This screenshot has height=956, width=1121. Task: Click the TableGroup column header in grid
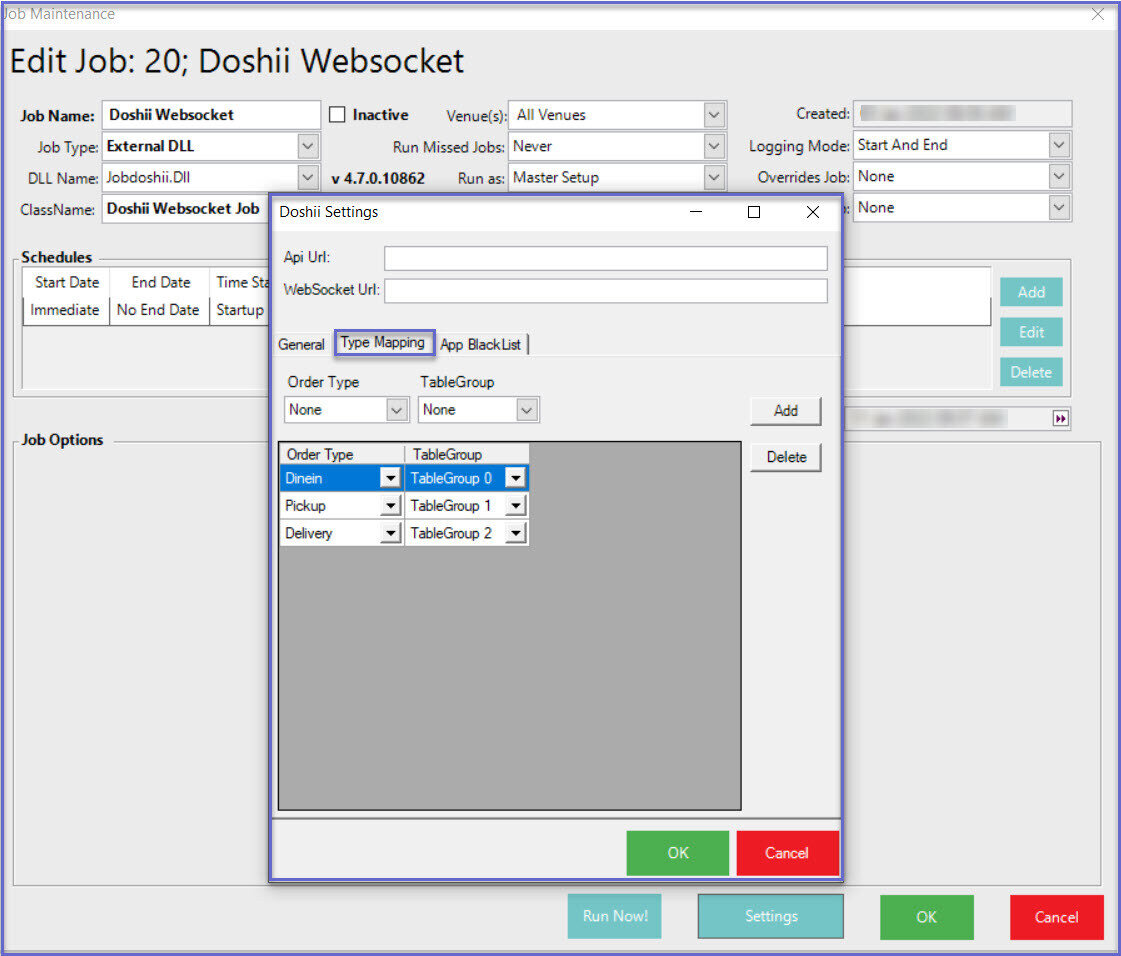coord(466,454)
